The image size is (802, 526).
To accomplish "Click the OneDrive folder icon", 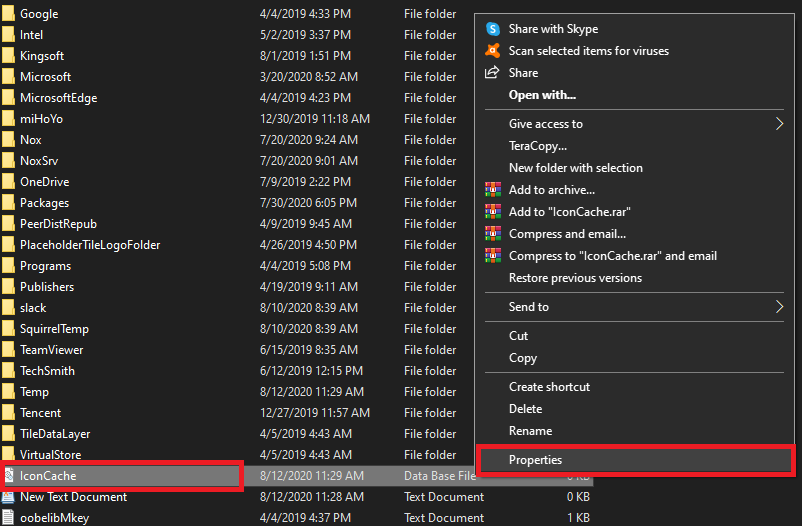I will point(8,182).
